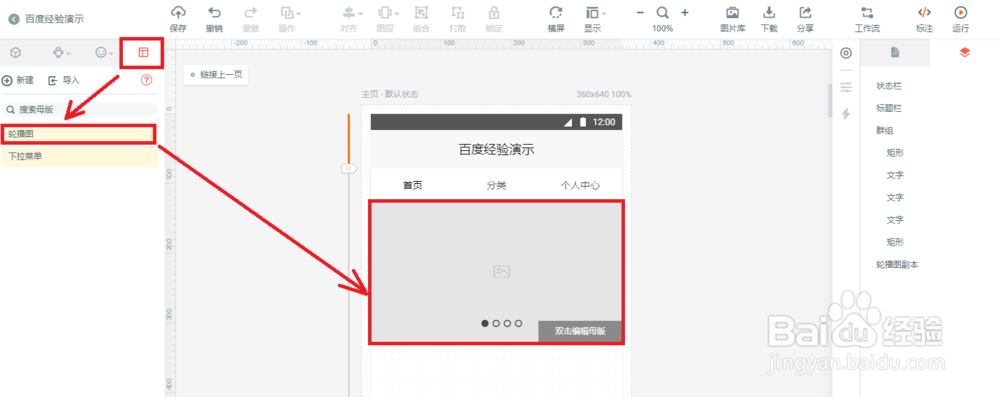Select the 轮播图副本 layer
1000x397 pixels.
tap(897, 265)
